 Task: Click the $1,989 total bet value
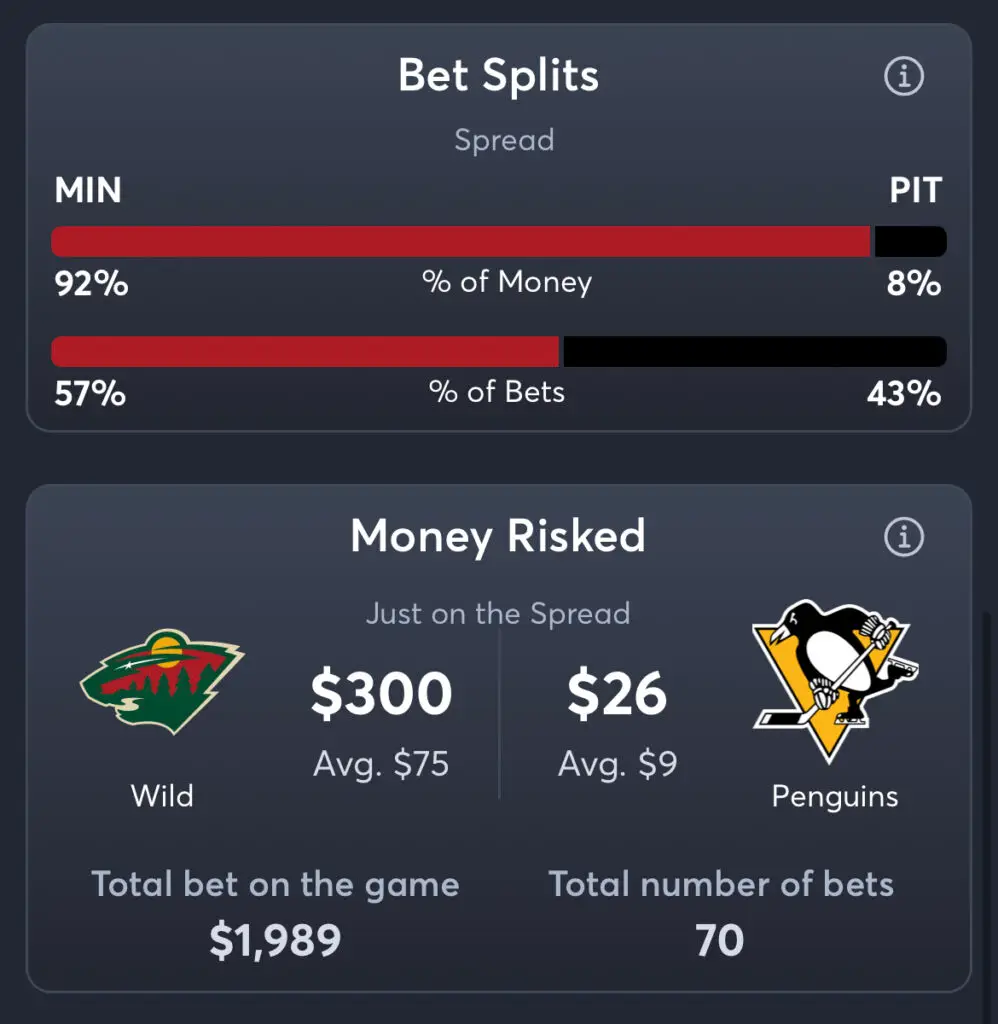(275, 940)
